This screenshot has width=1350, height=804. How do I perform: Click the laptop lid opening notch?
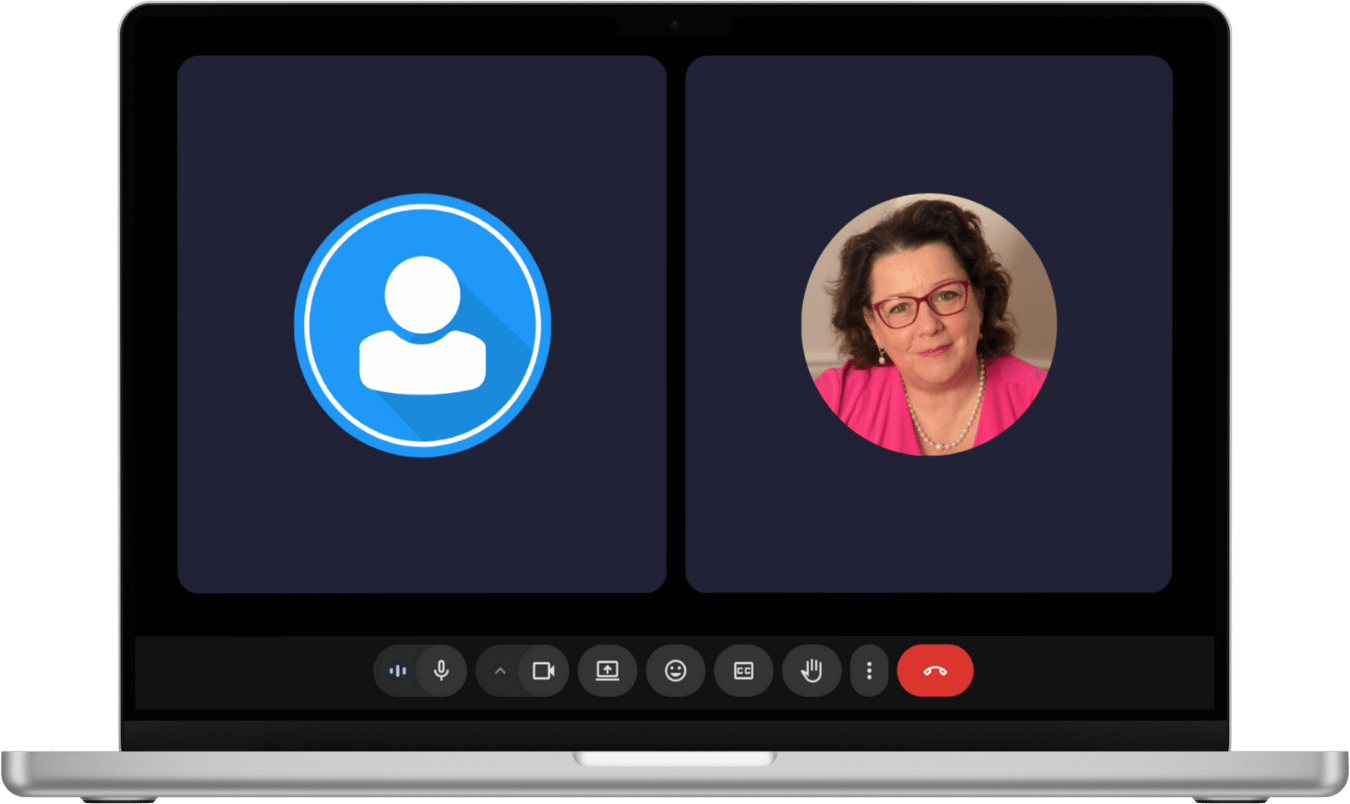[675, 760]
